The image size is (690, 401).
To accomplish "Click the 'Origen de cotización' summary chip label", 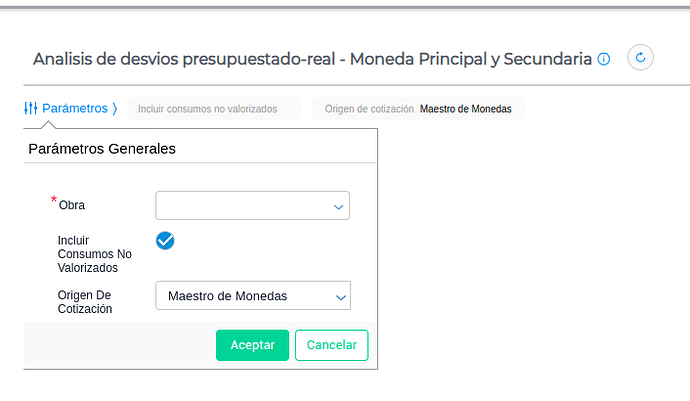I will click(367, 109).
